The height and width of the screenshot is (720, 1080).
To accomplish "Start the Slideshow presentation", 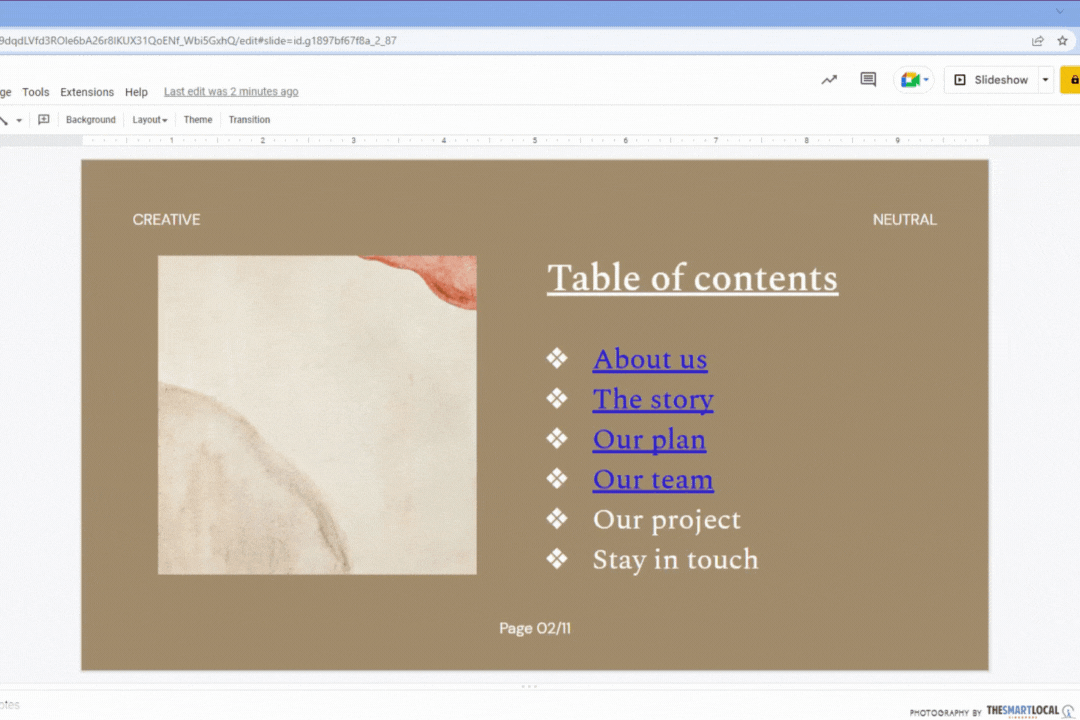I will 990,80.
